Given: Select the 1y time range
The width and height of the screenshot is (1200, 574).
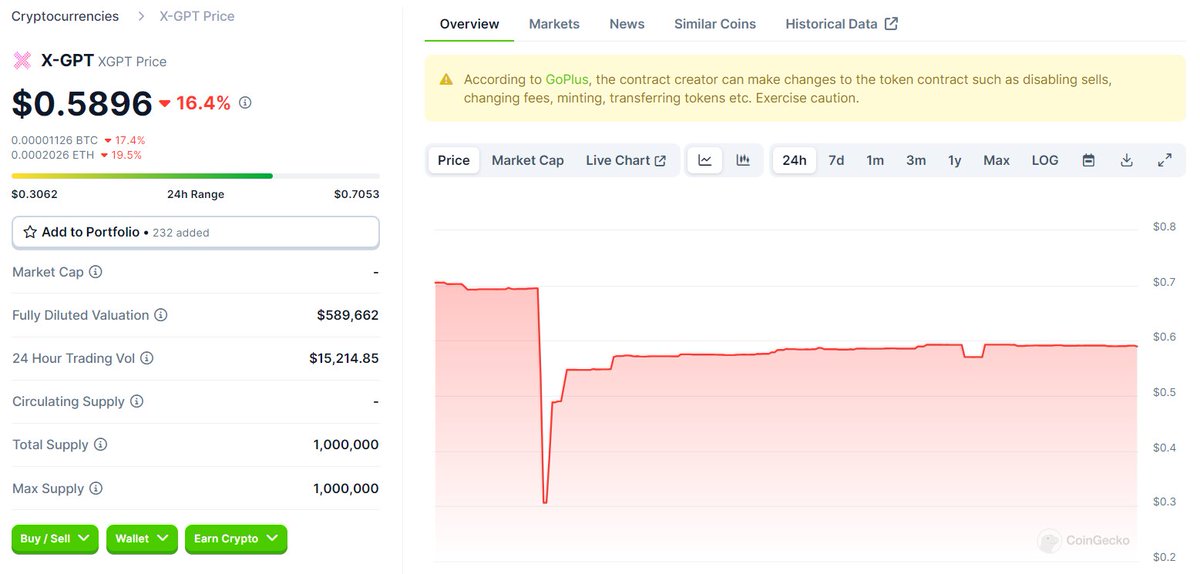Looking at the screenshot, I should pyautogui.click(x=955, y=160).
